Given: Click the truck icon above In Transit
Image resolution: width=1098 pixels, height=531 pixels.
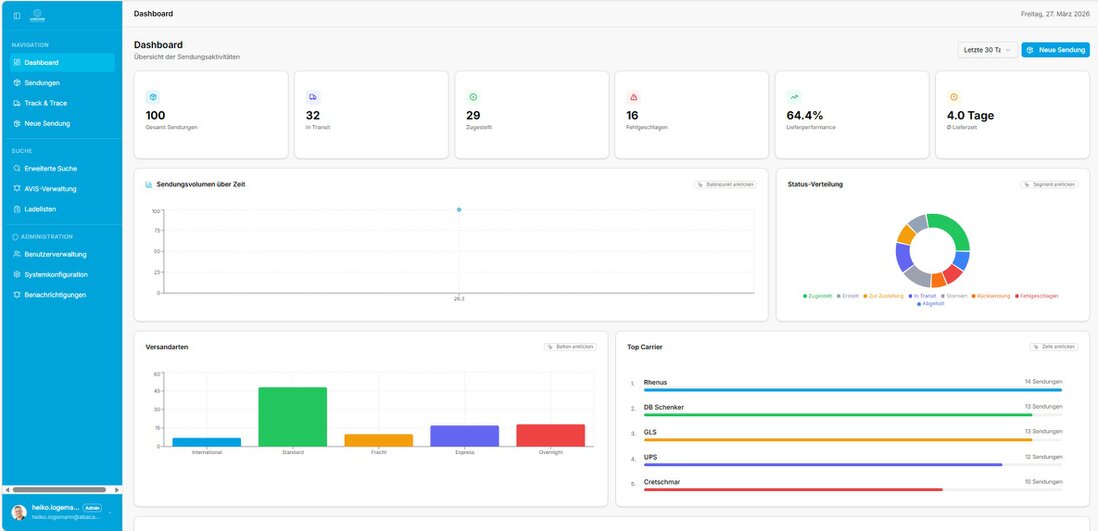Looking at the screenshot, I should 313,97.
